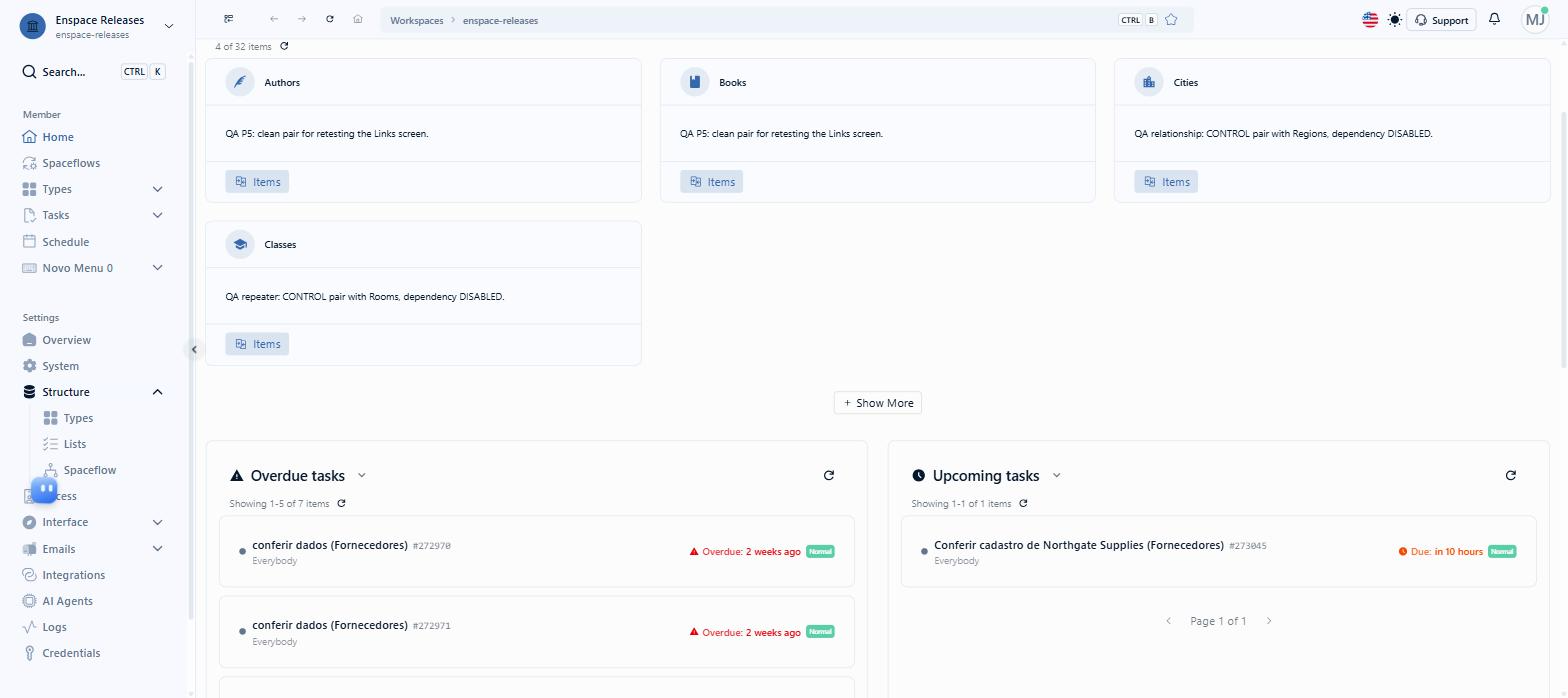Open notifications bell
This screenshot has height=698, width=1568.
point(1495,19)
